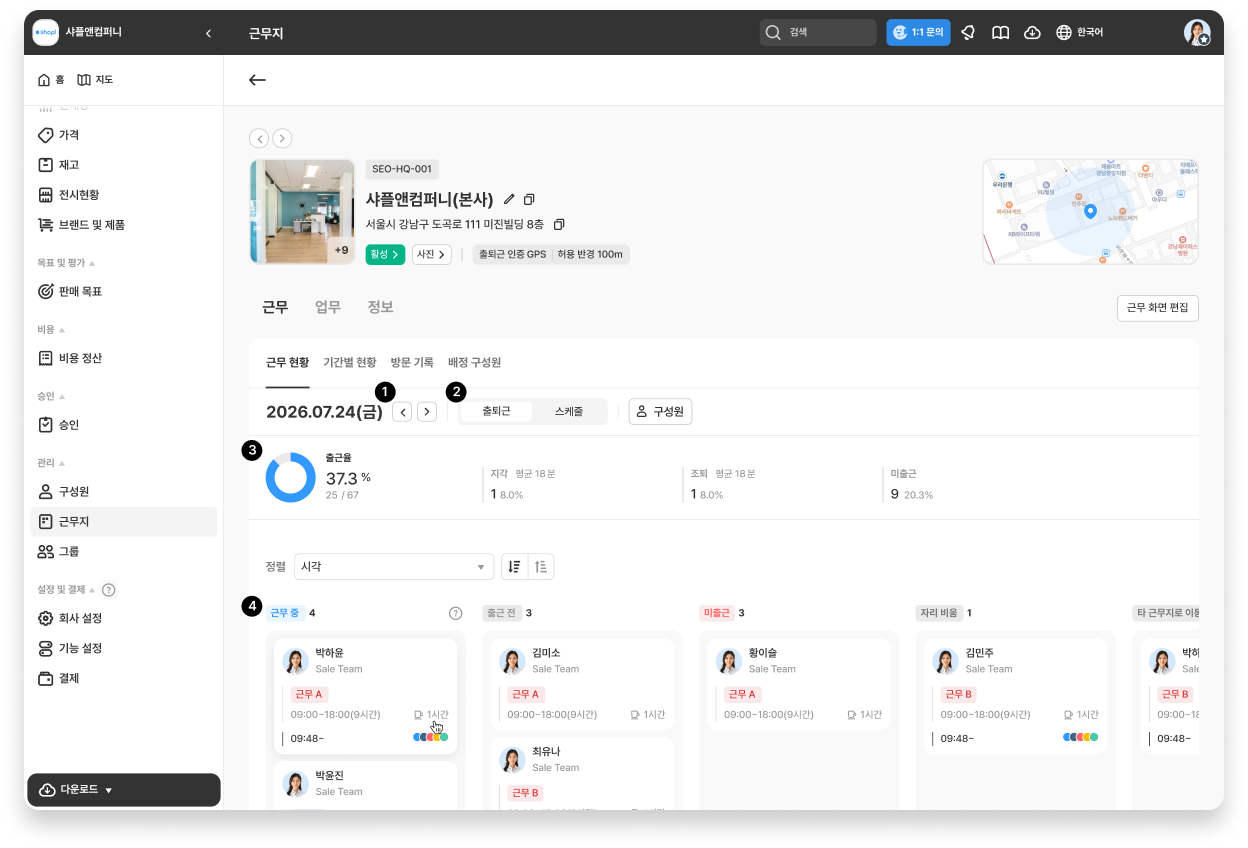Click the 출근율 donut chart

291,477
